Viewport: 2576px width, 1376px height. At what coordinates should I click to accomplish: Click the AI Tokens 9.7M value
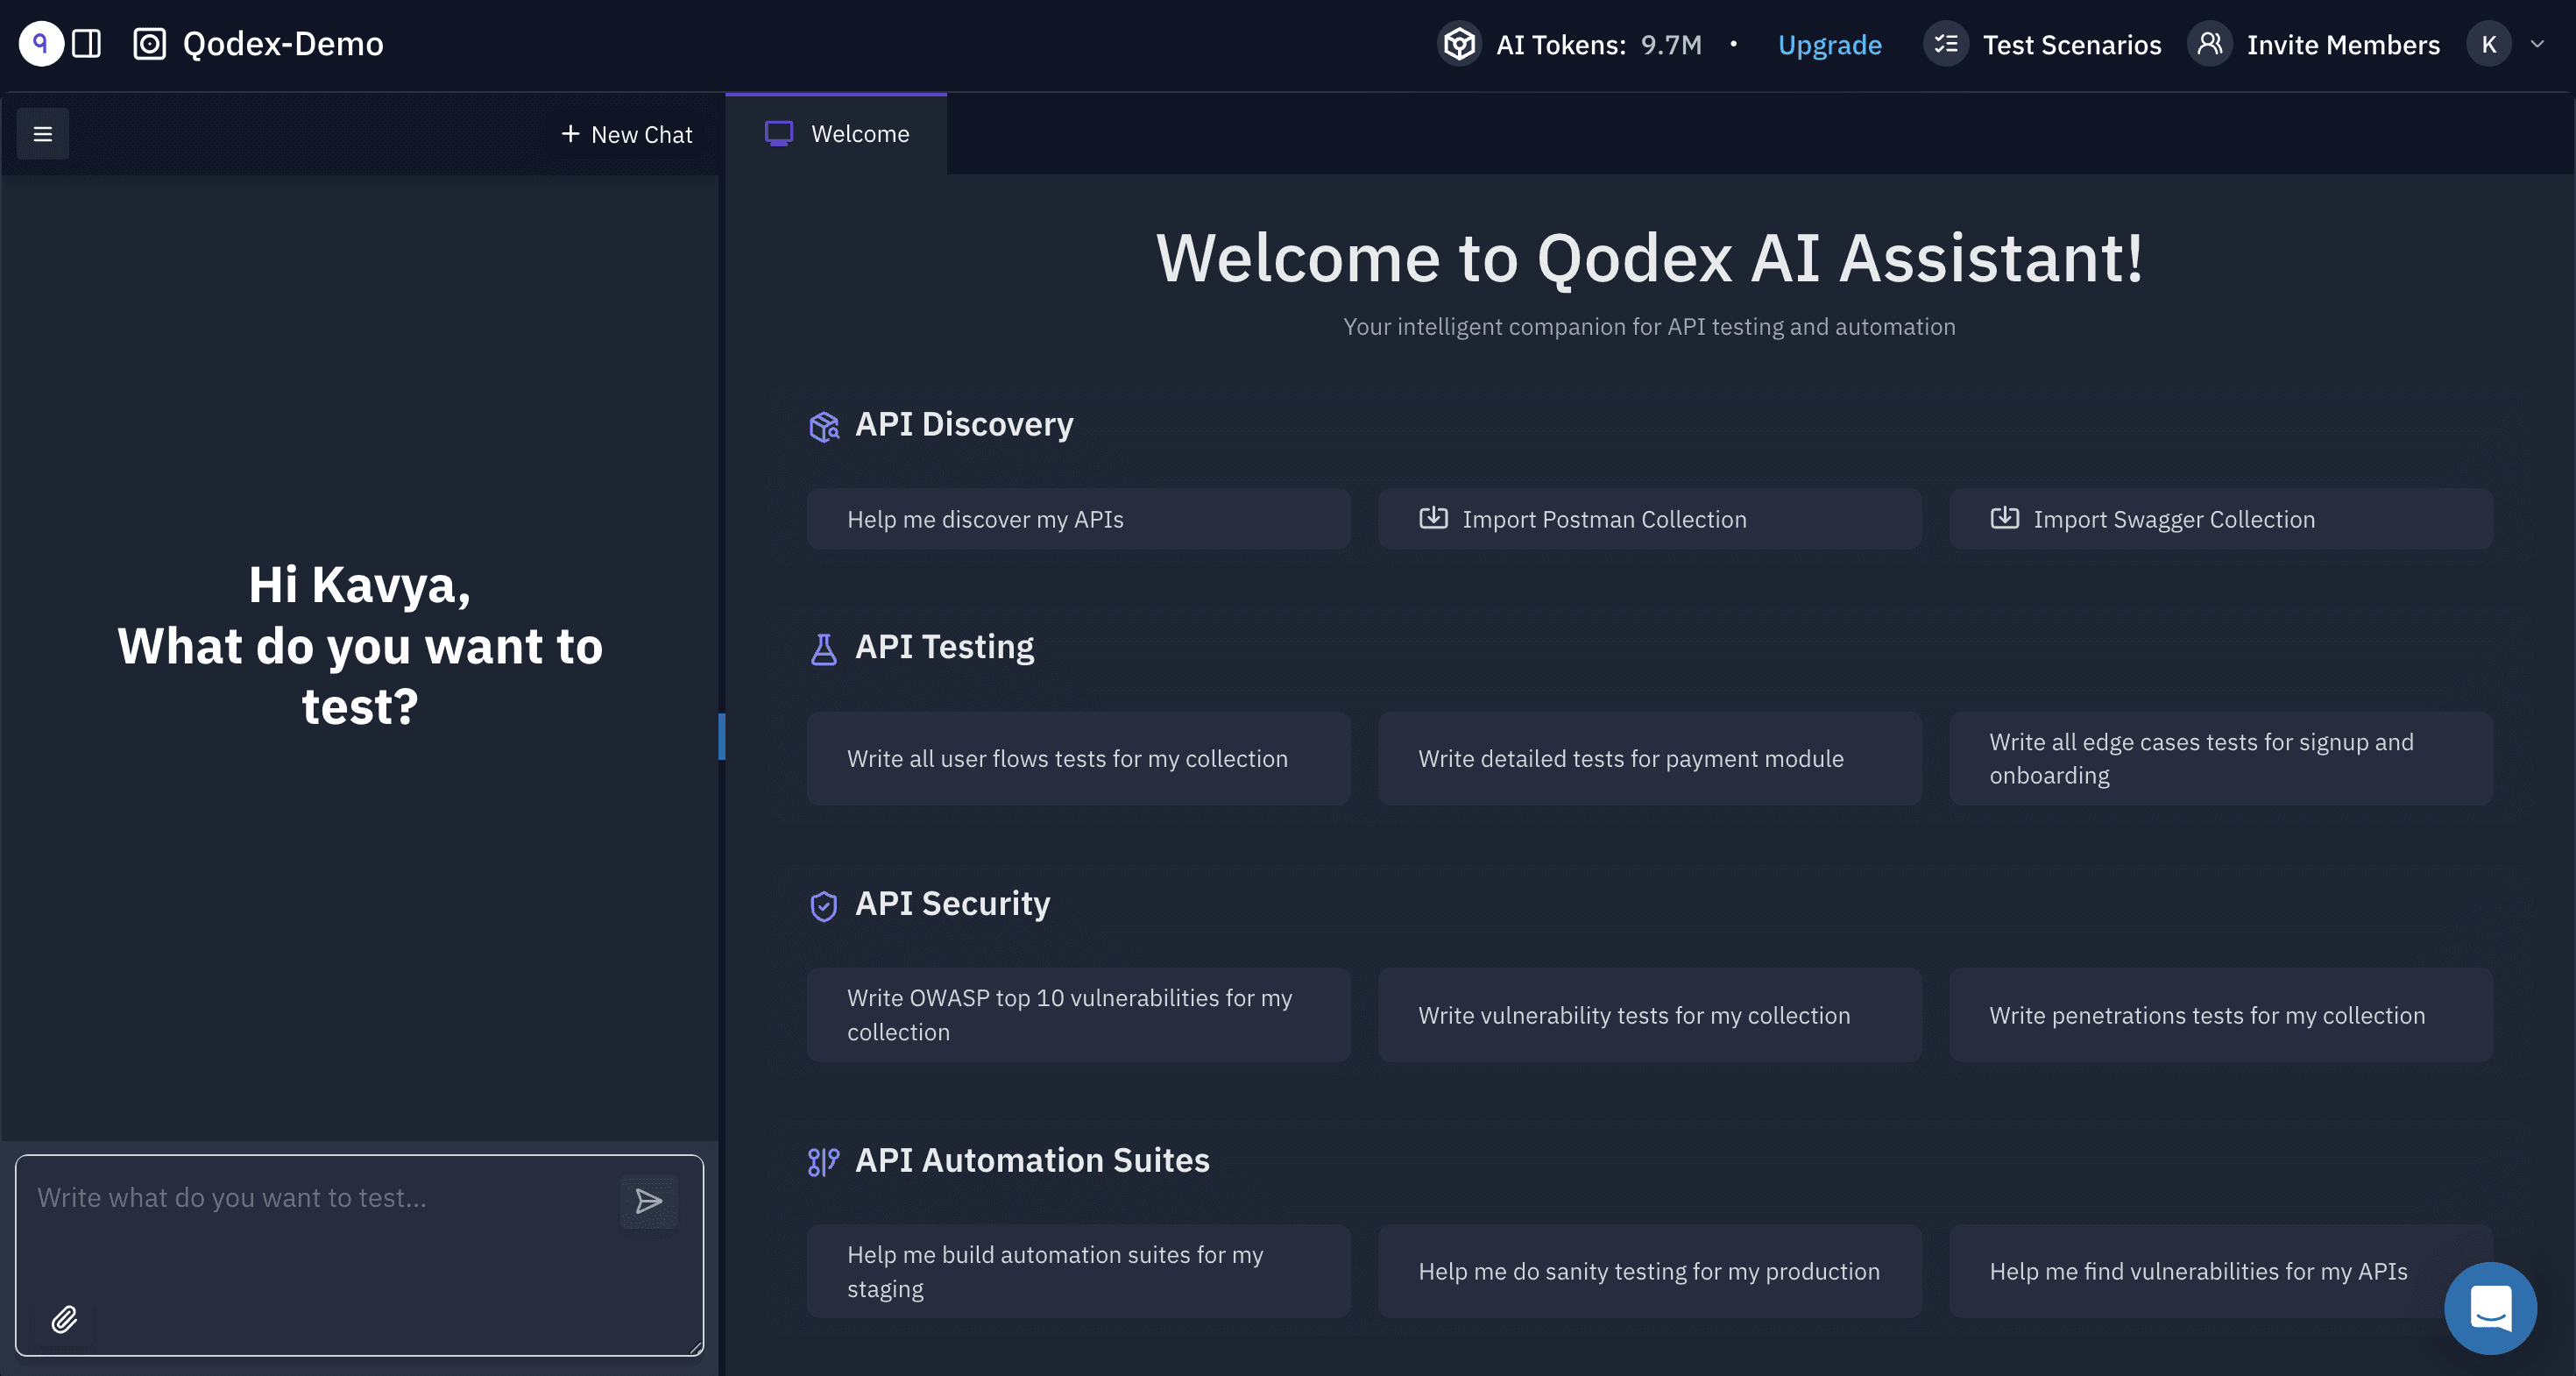point(1671,45)
